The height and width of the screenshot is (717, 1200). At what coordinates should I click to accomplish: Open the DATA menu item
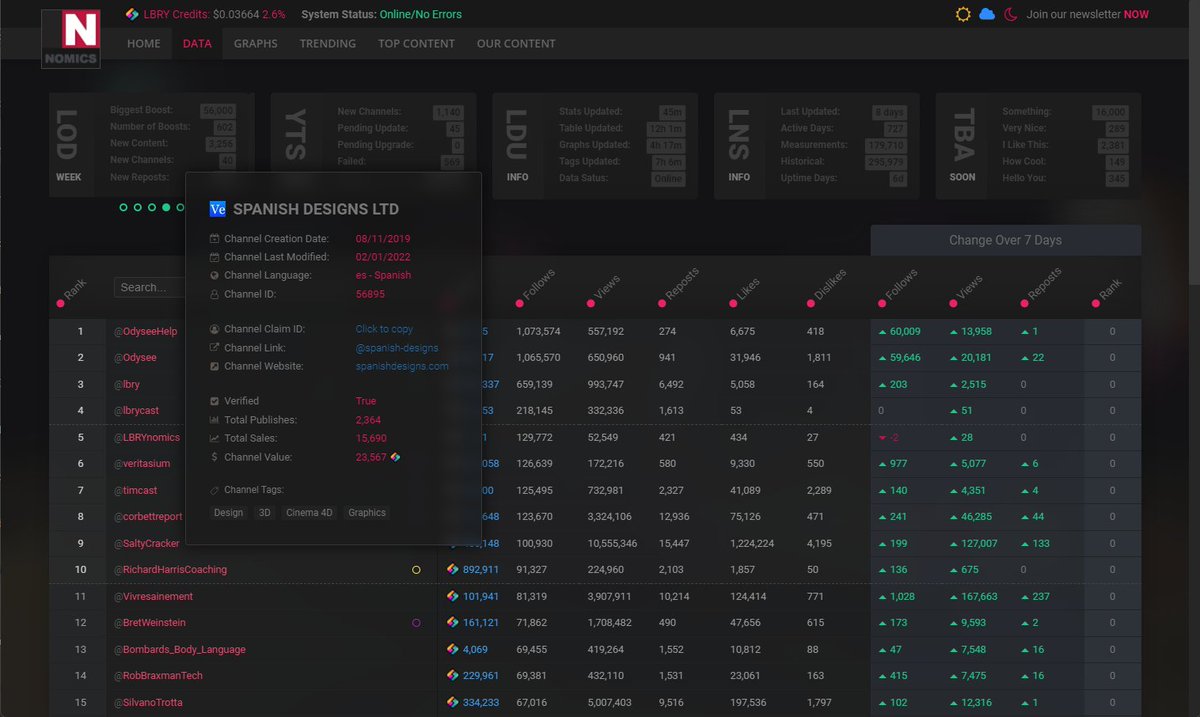pyautogui.click(x=197, y=44)
